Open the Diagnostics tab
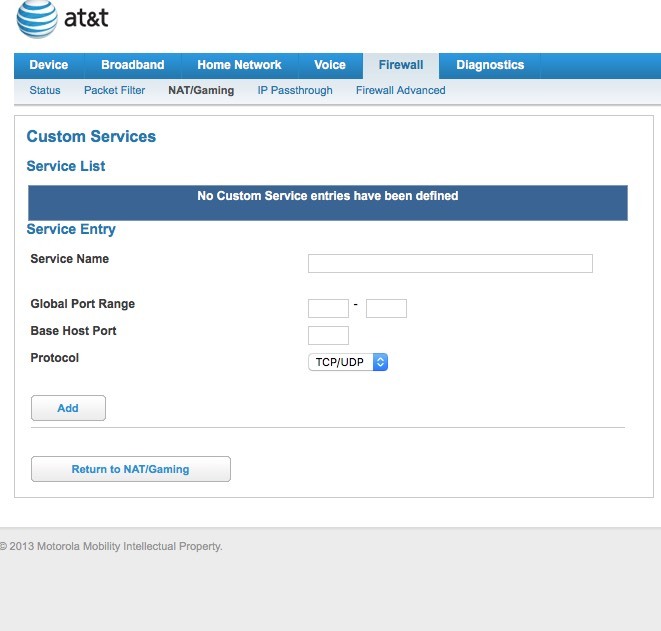This screenshot has width=661, height=631. click(490, 65)
